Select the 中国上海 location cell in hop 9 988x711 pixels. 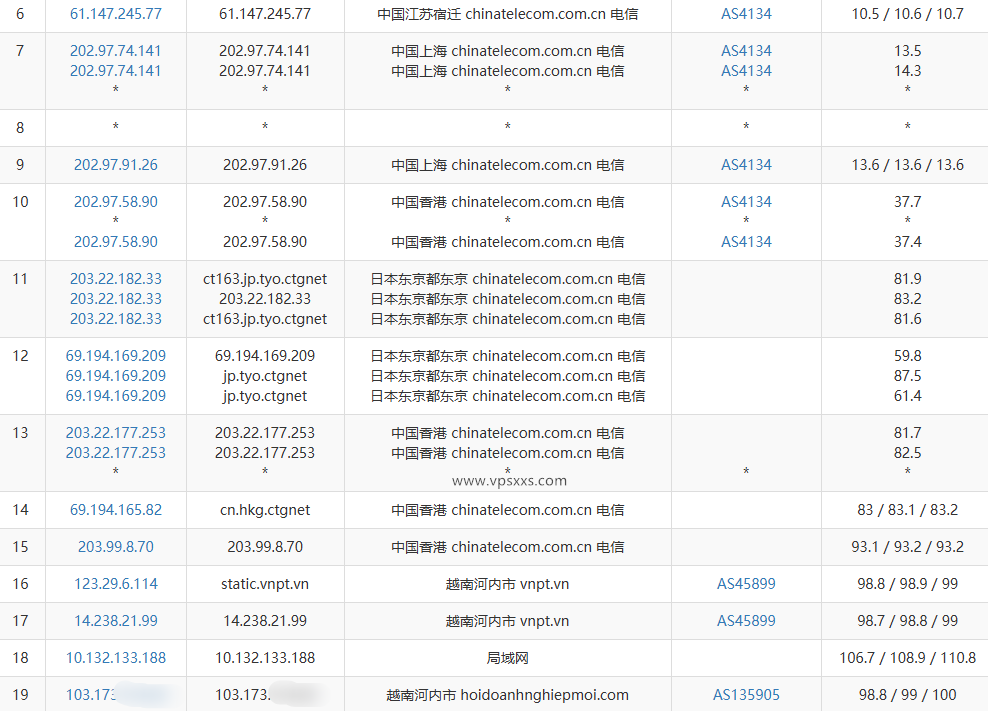507,165
